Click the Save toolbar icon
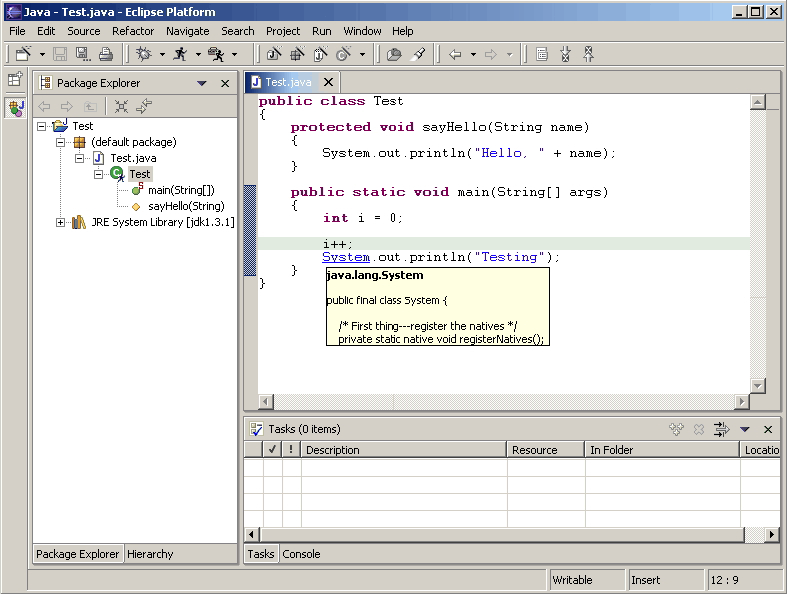Screen dimensions: 787x594 (60, 54)
